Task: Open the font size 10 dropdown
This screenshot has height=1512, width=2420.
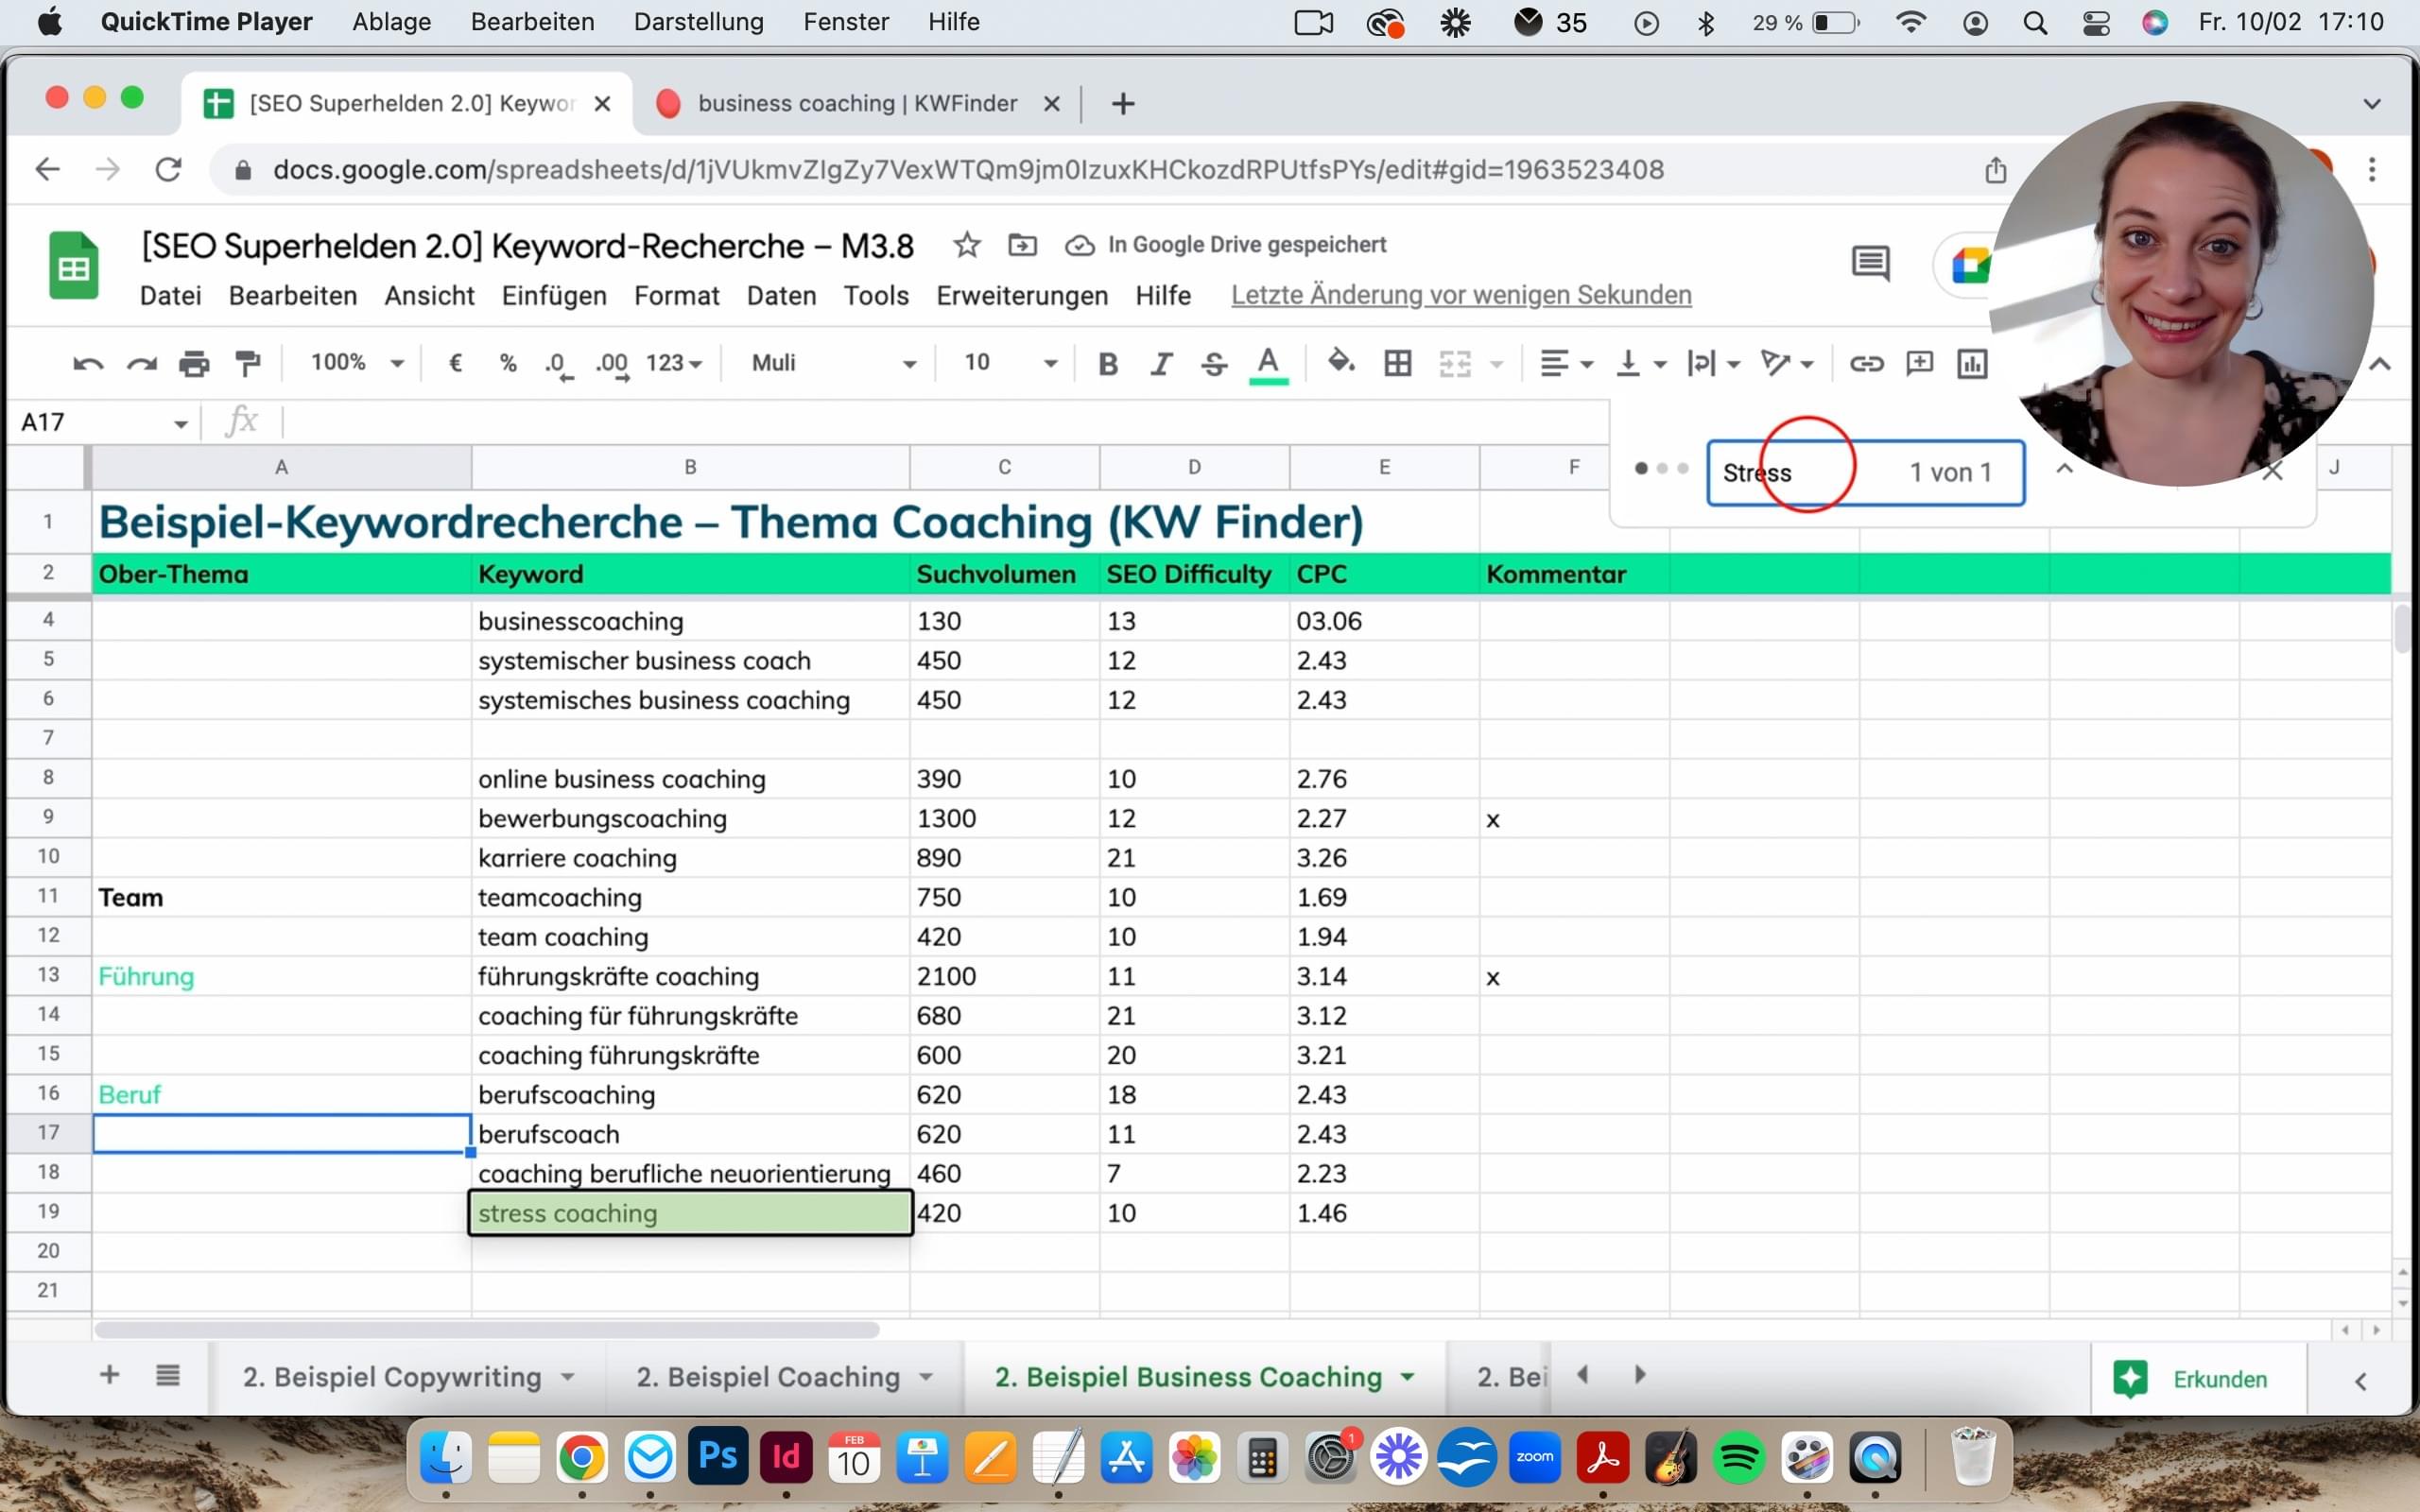Action: 1009,364
